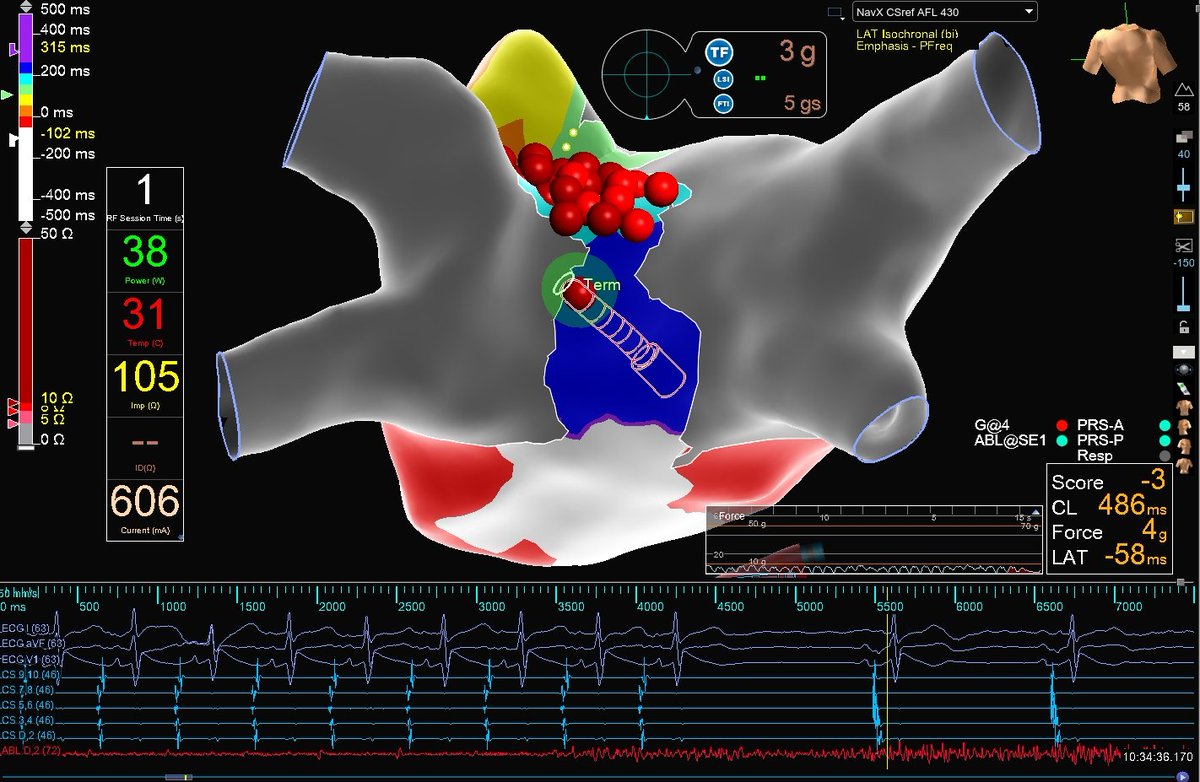
Task: Click the red 10 Ω impedance bar marker
Action: click(x=12, y=404)
